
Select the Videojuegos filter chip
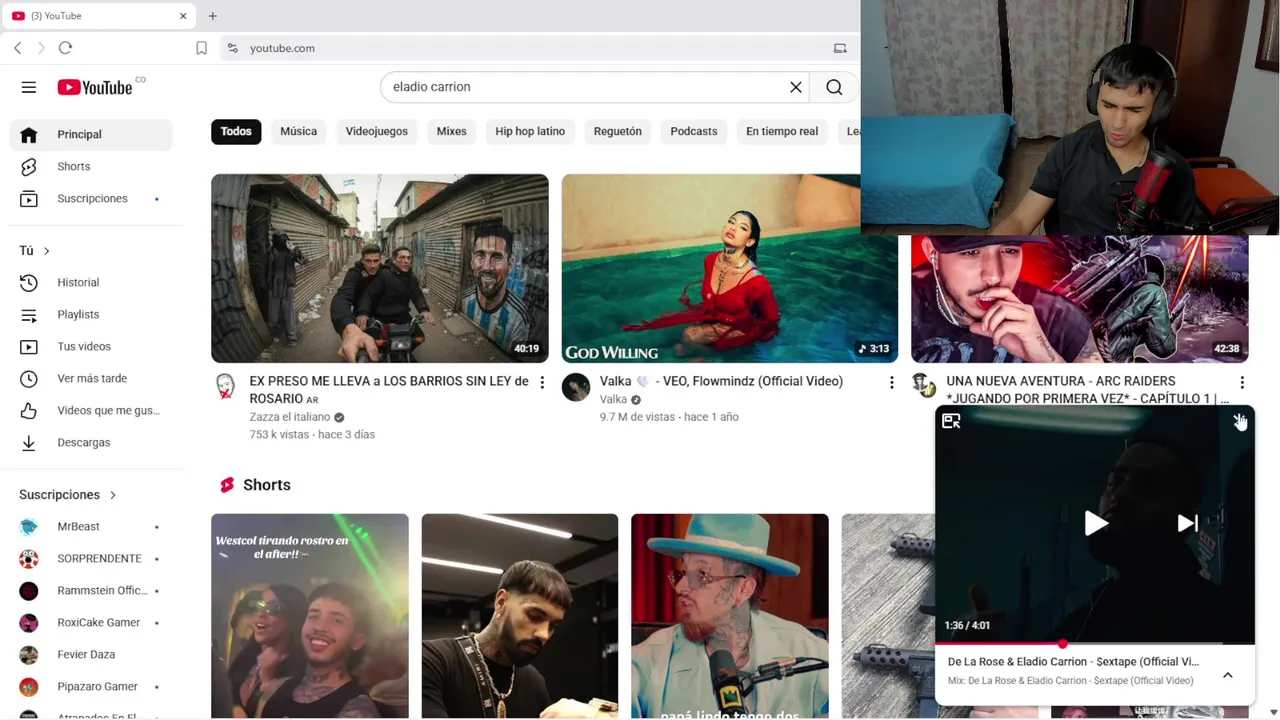377,131
